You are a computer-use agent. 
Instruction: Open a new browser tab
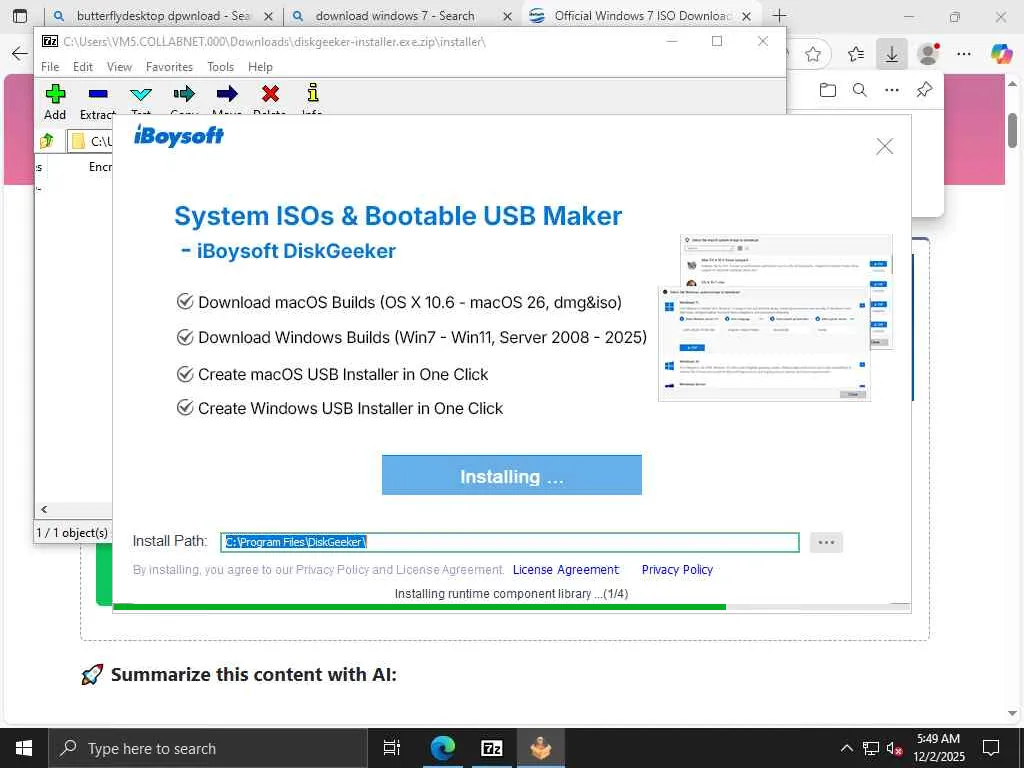[x=779, y=16]
